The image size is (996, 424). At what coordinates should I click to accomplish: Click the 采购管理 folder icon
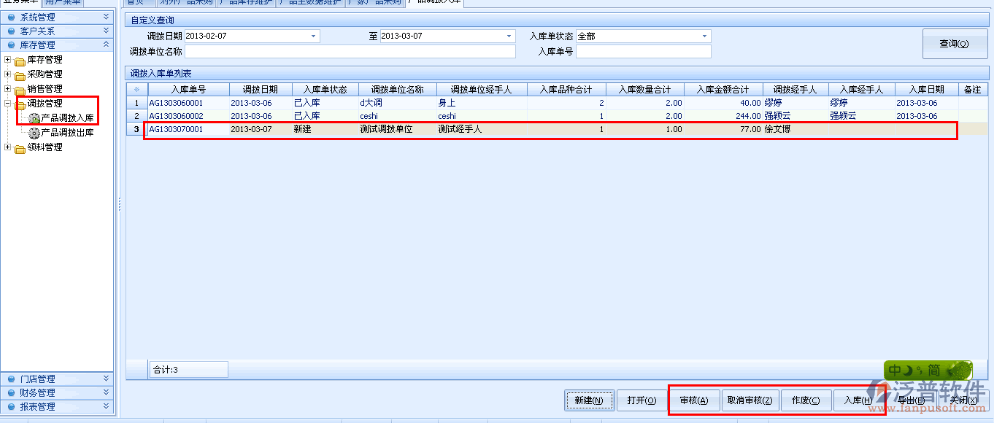click(x=20, y=75)
